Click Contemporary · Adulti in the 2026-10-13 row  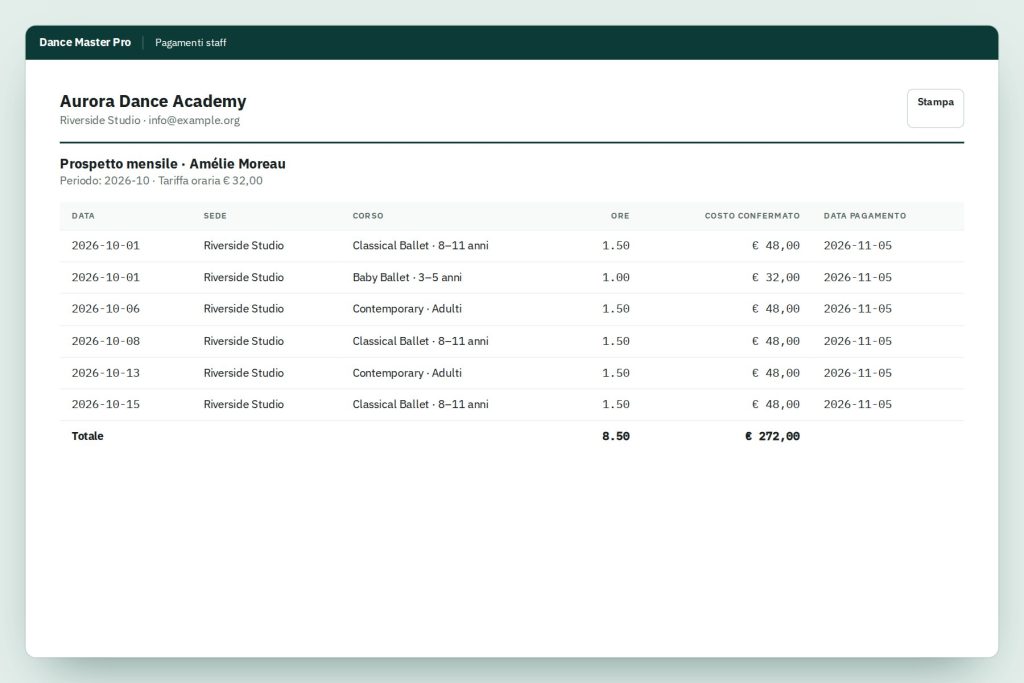(x=407, y=373)
